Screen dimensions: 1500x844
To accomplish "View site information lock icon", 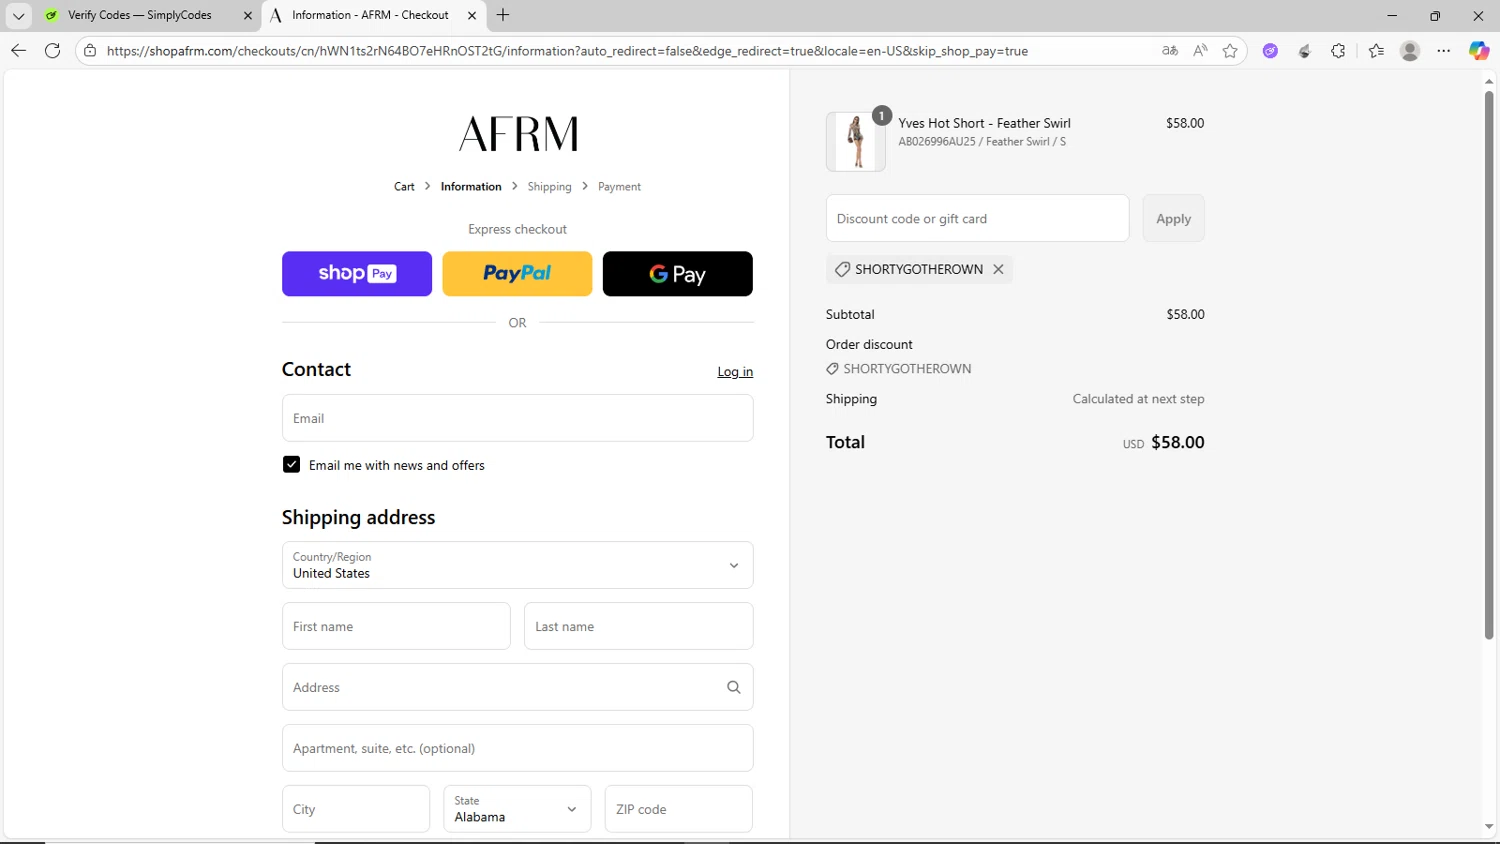I will pos(90,51).
